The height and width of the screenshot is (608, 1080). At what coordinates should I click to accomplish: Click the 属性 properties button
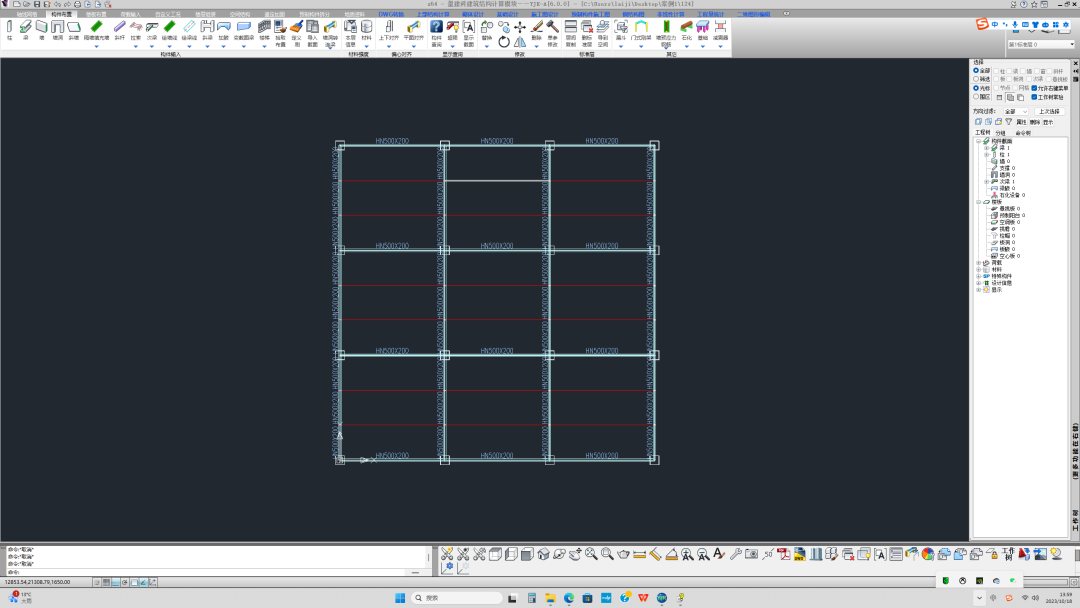[x=1021, y=122]
